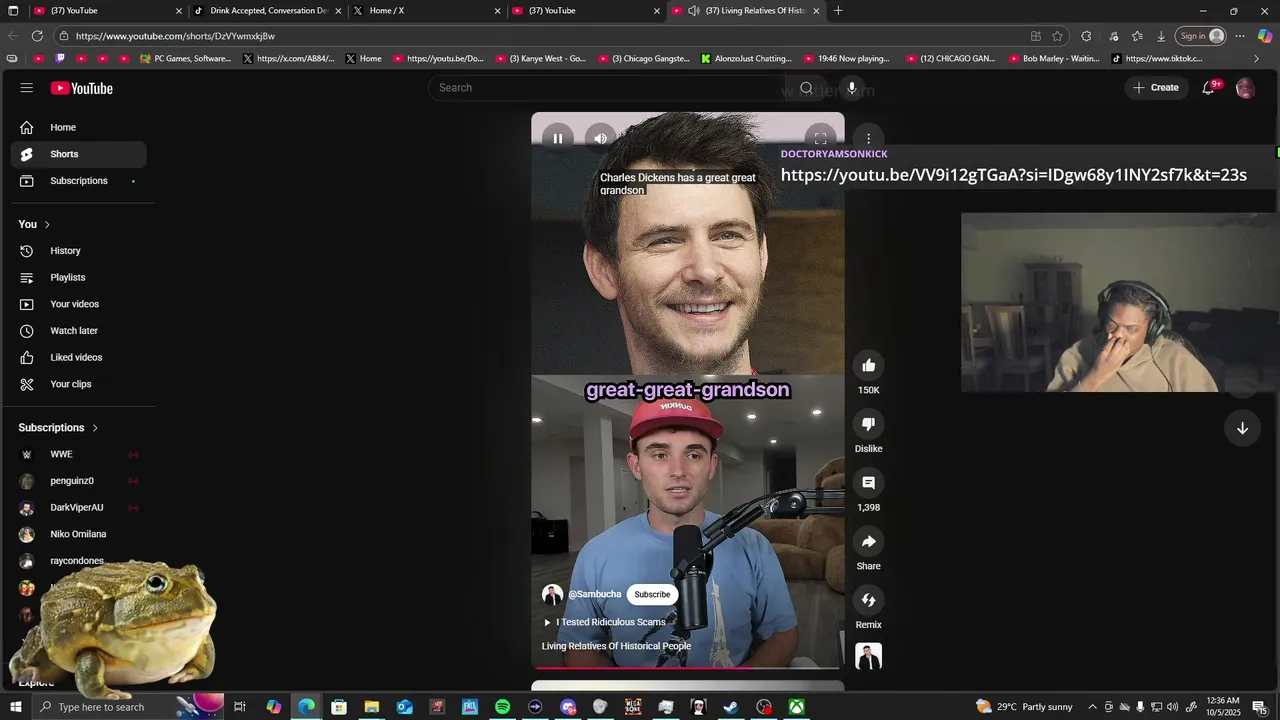
Task: Go to Home in YouTube sidebar
Action: click(78, 128)
